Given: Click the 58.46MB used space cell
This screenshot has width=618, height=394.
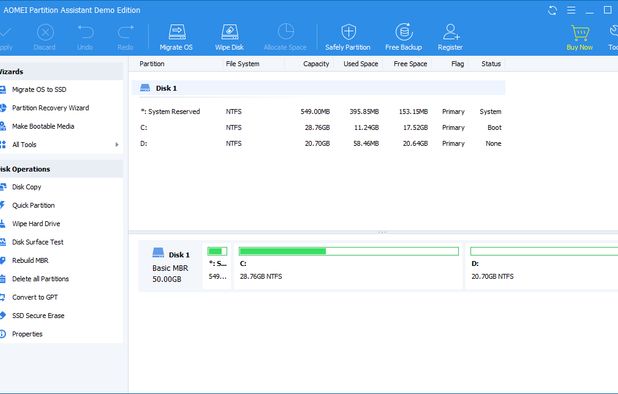Looking at the screenshot, I should coord(366,143).
